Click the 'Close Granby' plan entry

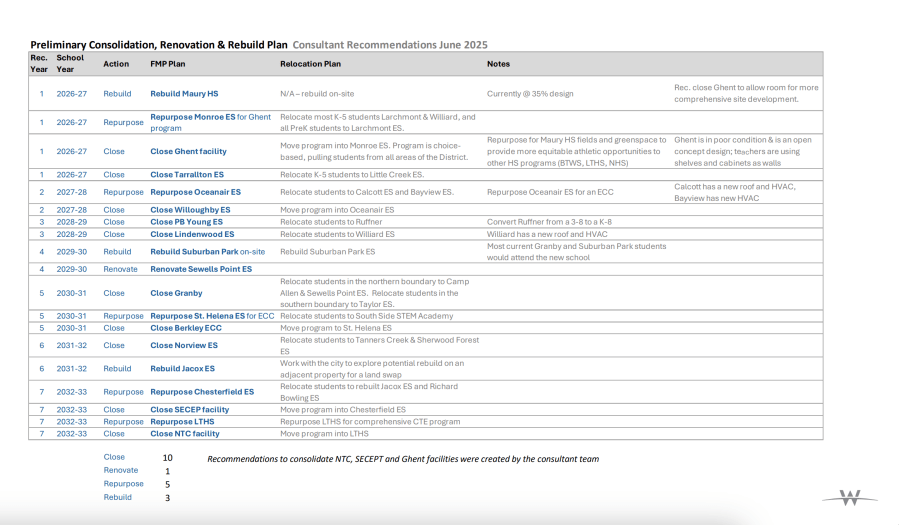pyautogui.click(x=176, y=293)
